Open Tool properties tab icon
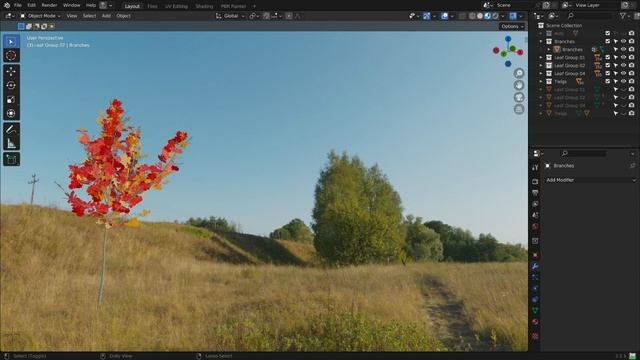The height and width of the screenshot is (360, 640). click(535, 167)
